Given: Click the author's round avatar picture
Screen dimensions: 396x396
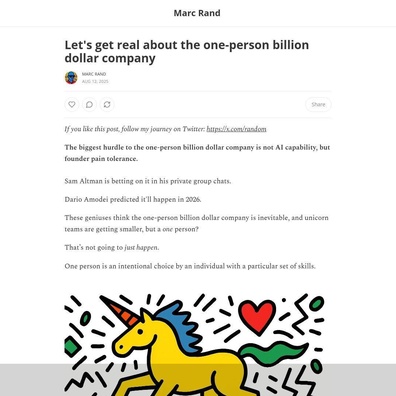Looking at the screenshot, I should point(71,77).
